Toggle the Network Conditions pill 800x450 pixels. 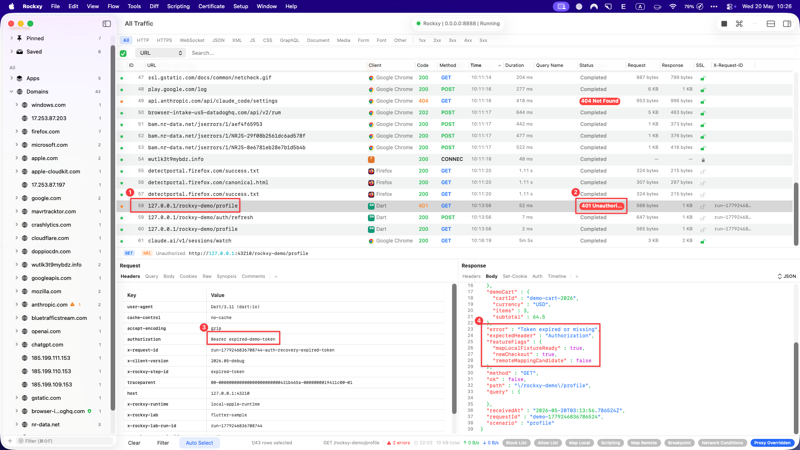click(x=722, y=443)
